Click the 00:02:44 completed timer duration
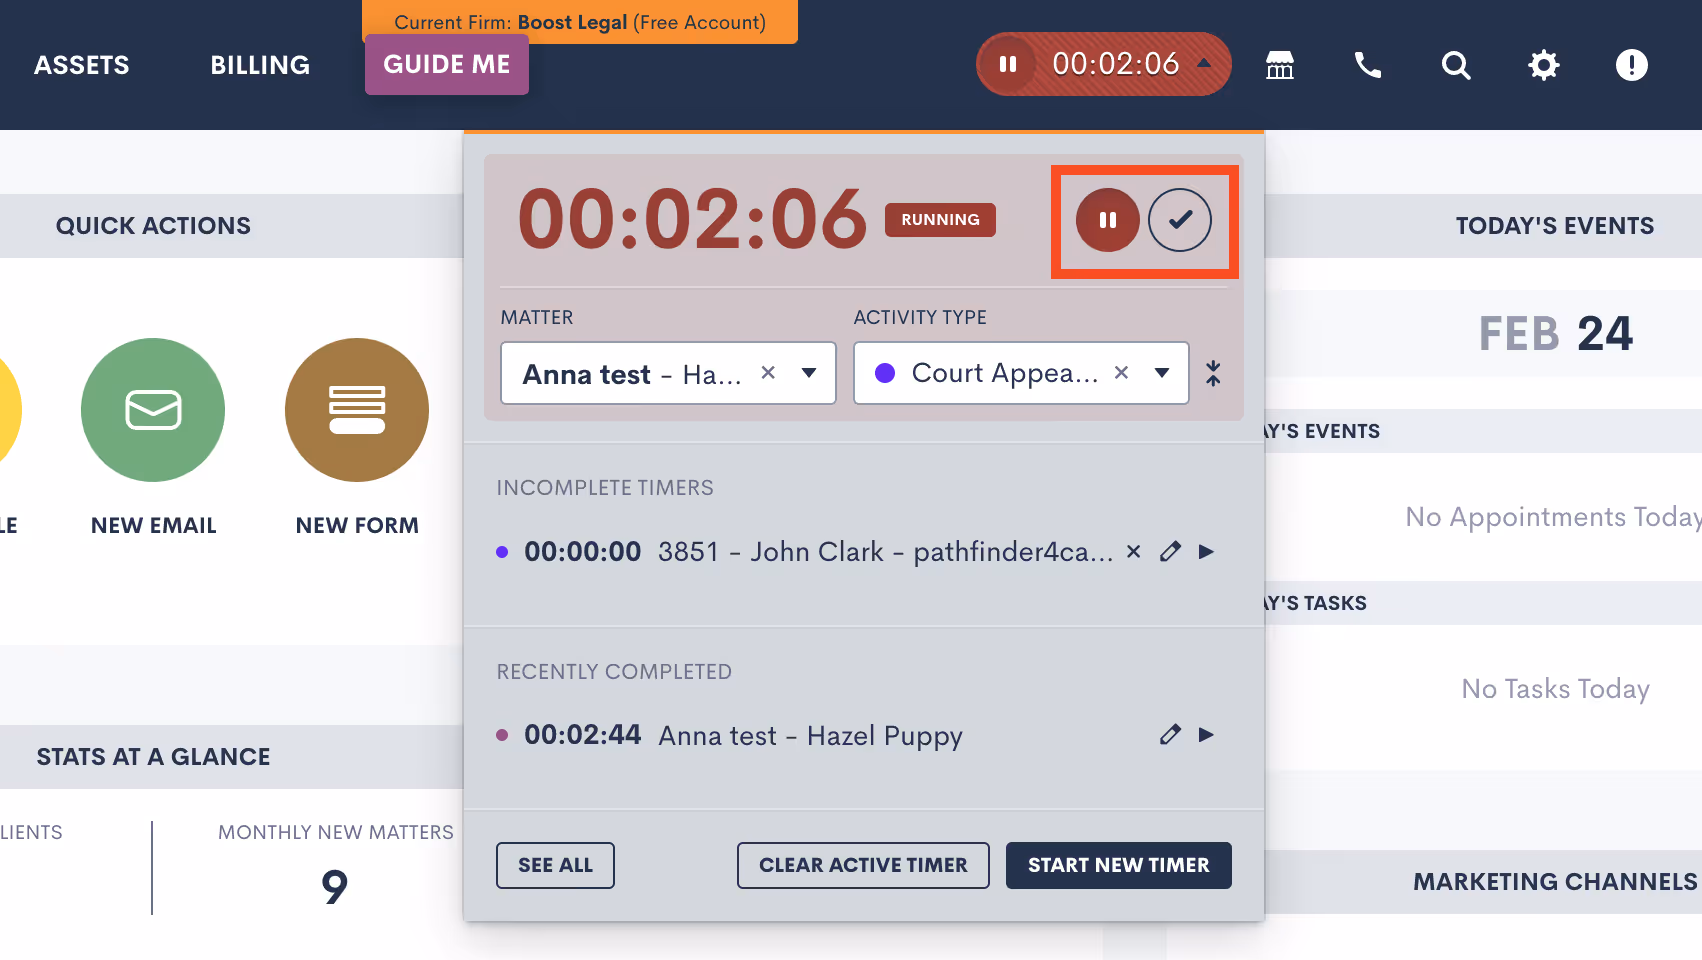This screenshot has height=960, width=1702. (583, 735)
